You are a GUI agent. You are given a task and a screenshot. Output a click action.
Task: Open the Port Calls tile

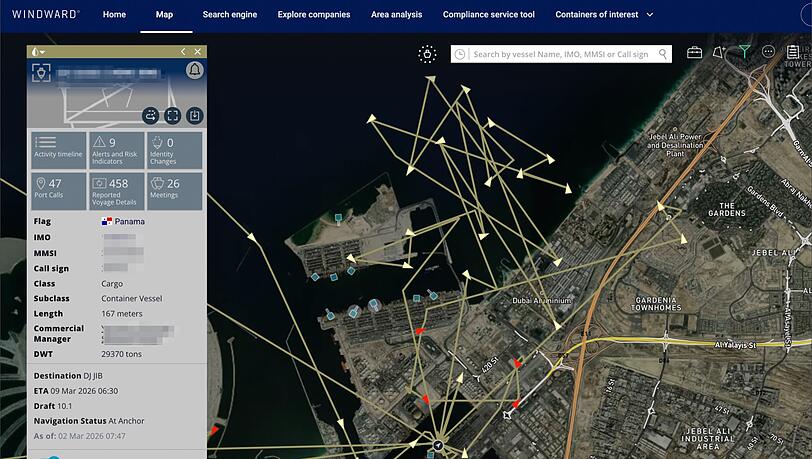click(59, 191)
